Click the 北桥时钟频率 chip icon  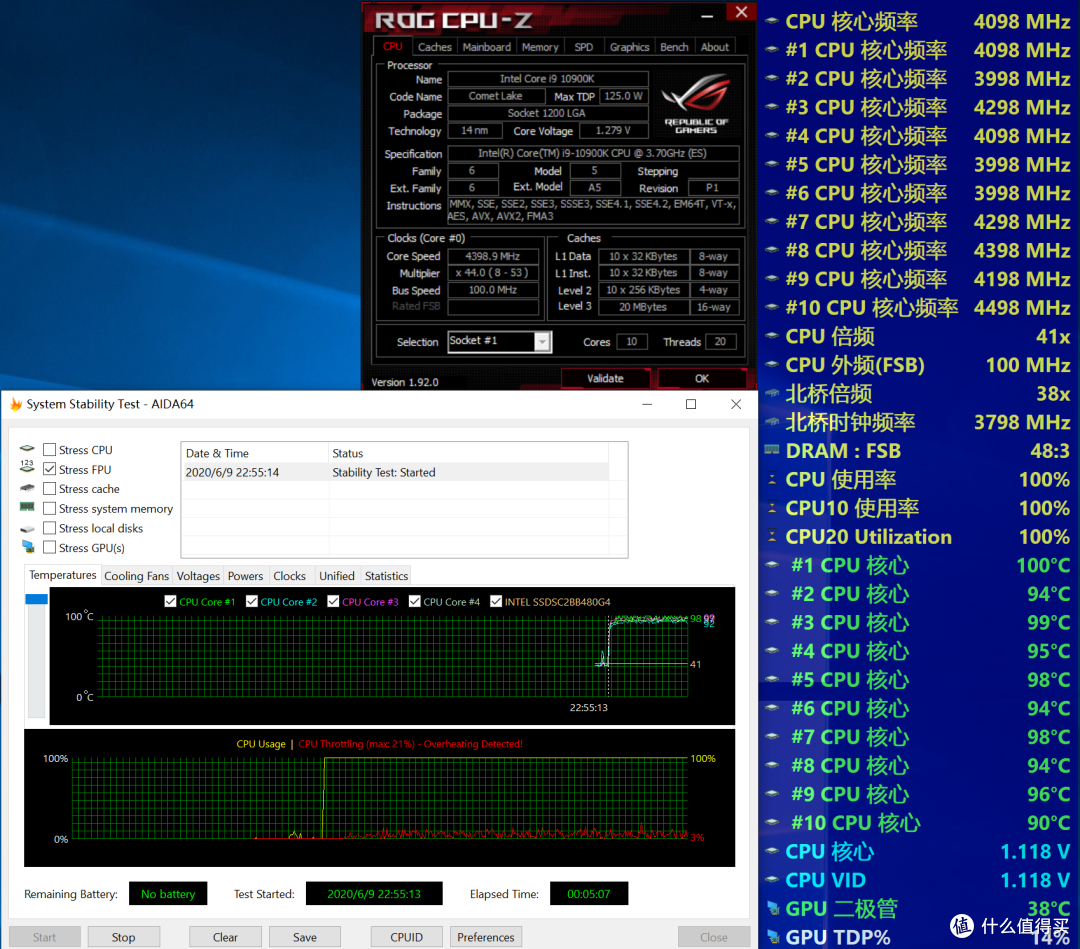click(x=772, y=421)
